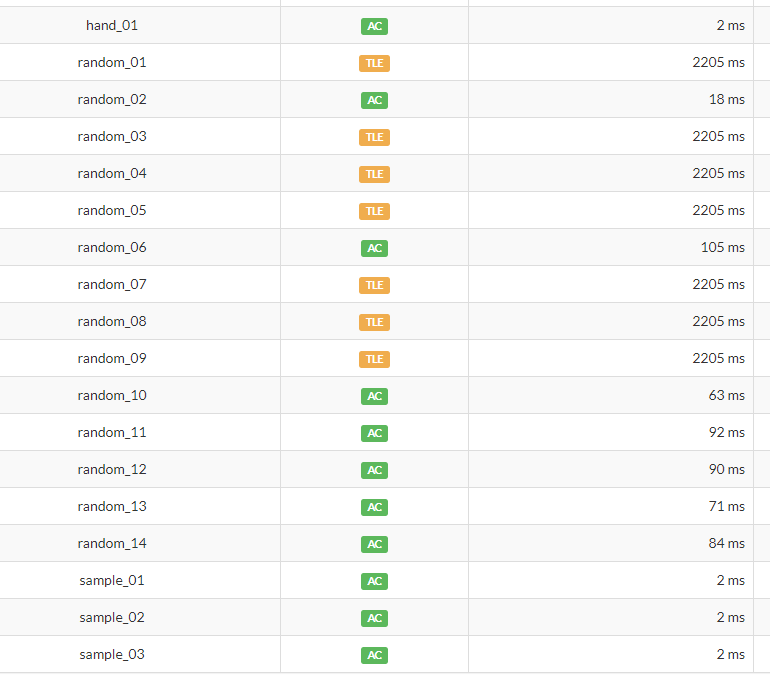Click the 90 ms execution time
The image size is (770, 685).
tap(727, 469)
